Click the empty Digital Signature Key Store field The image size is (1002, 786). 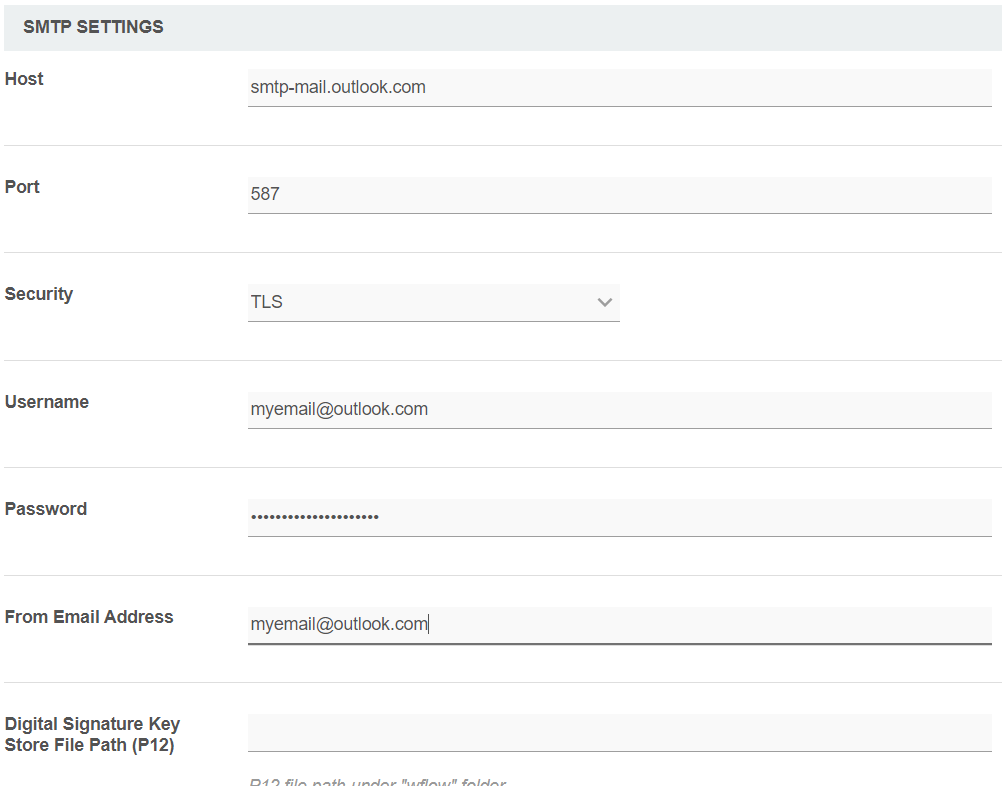tap(619, 732)
